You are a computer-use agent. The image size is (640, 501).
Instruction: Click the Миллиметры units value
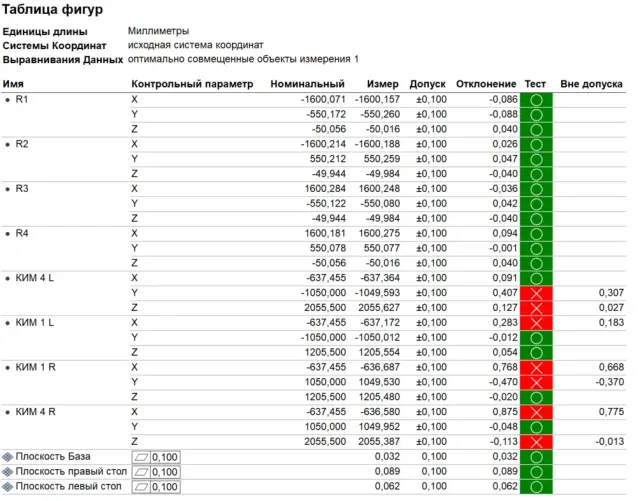(x=158, y=31)
